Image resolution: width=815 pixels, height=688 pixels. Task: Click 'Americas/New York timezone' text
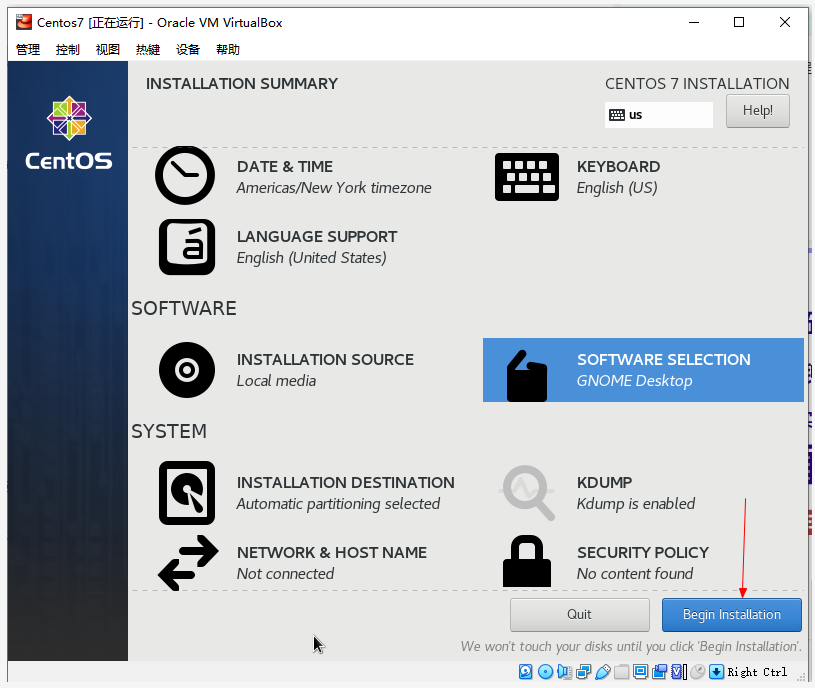[x=334, y=188]
